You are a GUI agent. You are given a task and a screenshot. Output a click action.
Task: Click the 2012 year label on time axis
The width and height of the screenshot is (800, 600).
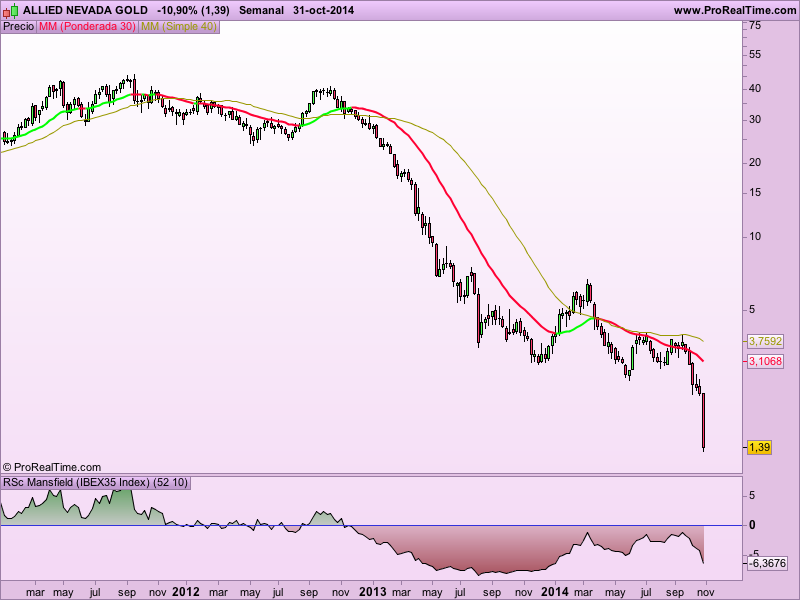tap(186, 592)
